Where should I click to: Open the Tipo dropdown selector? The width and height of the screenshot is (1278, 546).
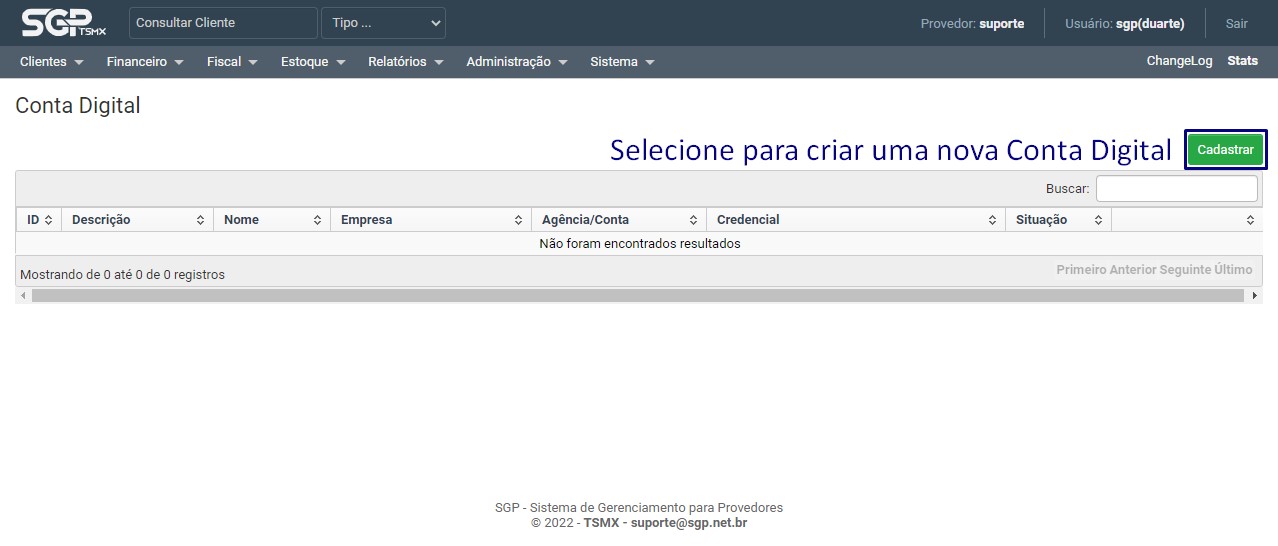click(383, 23)
